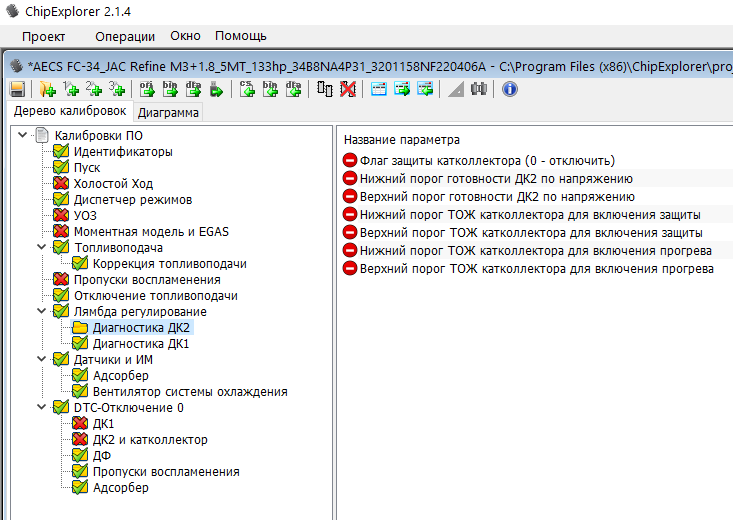Toggle the check mark next to Адсорбер under Датчики
Image resolution: width=733 pixels, height=520 pixels.
click(x=80, y=376)
